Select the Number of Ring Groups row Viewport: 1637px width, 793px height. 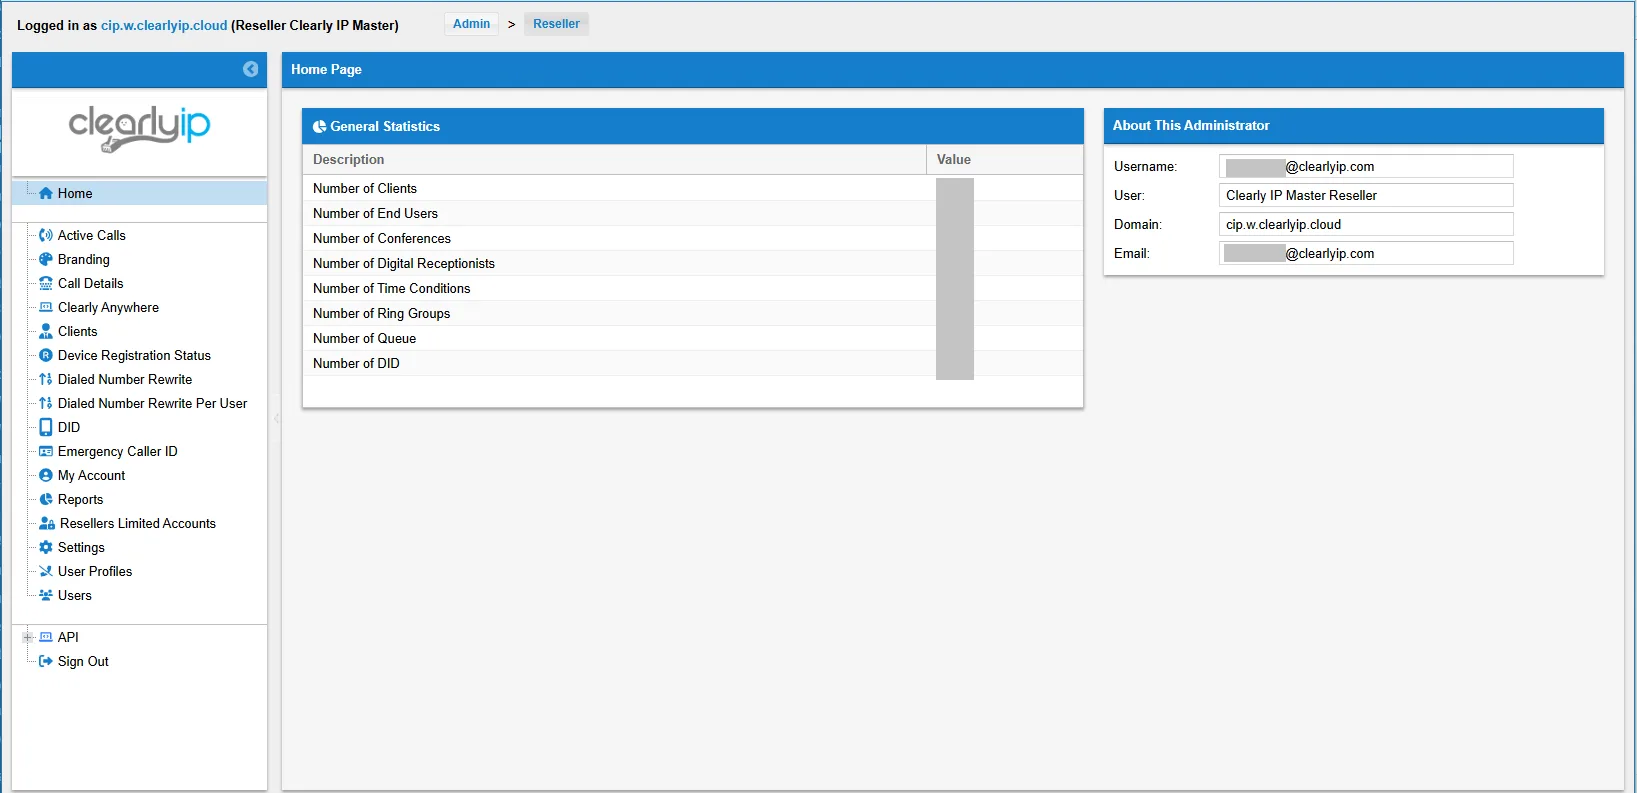point(693,313)
